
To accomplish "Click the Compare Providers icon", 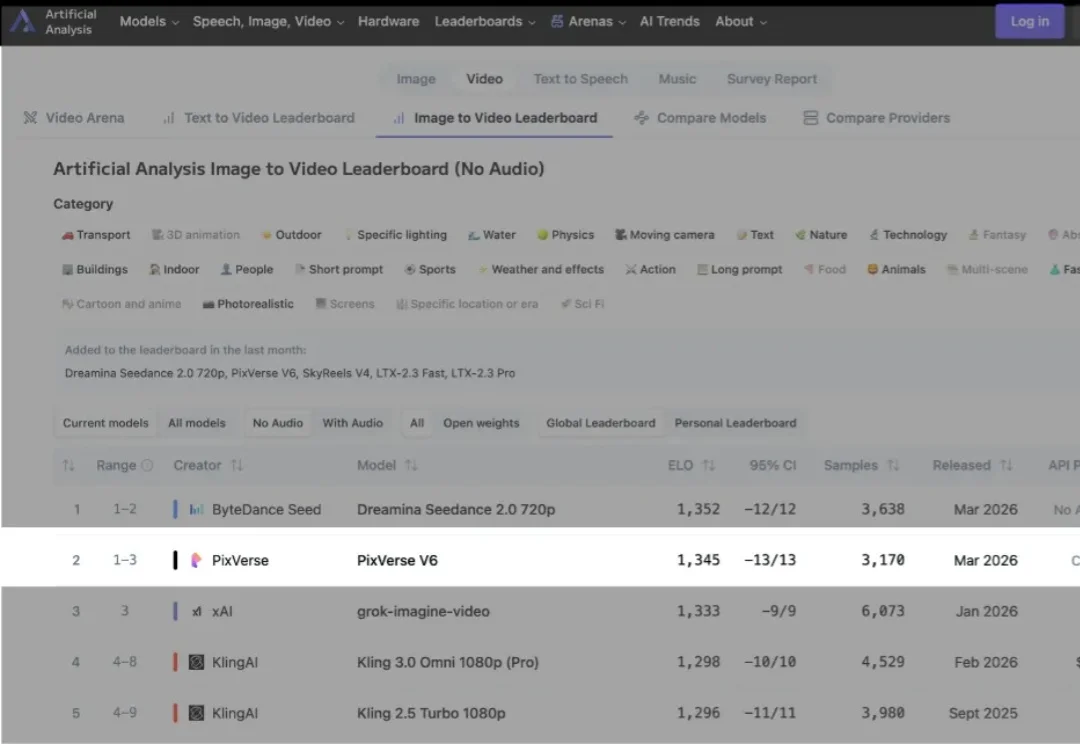I will point(810,117).
